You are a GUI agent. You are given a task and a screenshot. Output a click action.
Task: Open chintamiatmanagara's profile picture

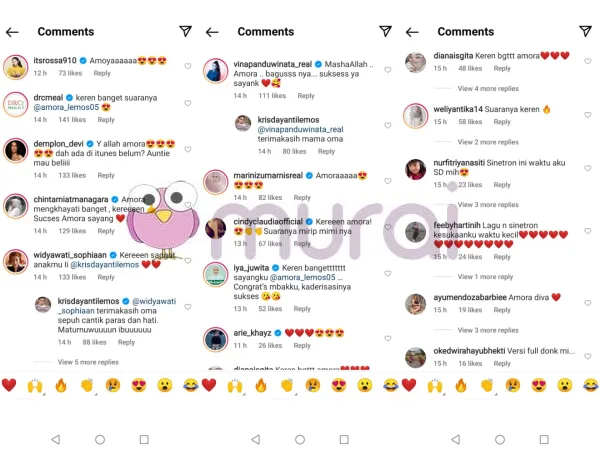pyautogui.click(x=16, y=206)
